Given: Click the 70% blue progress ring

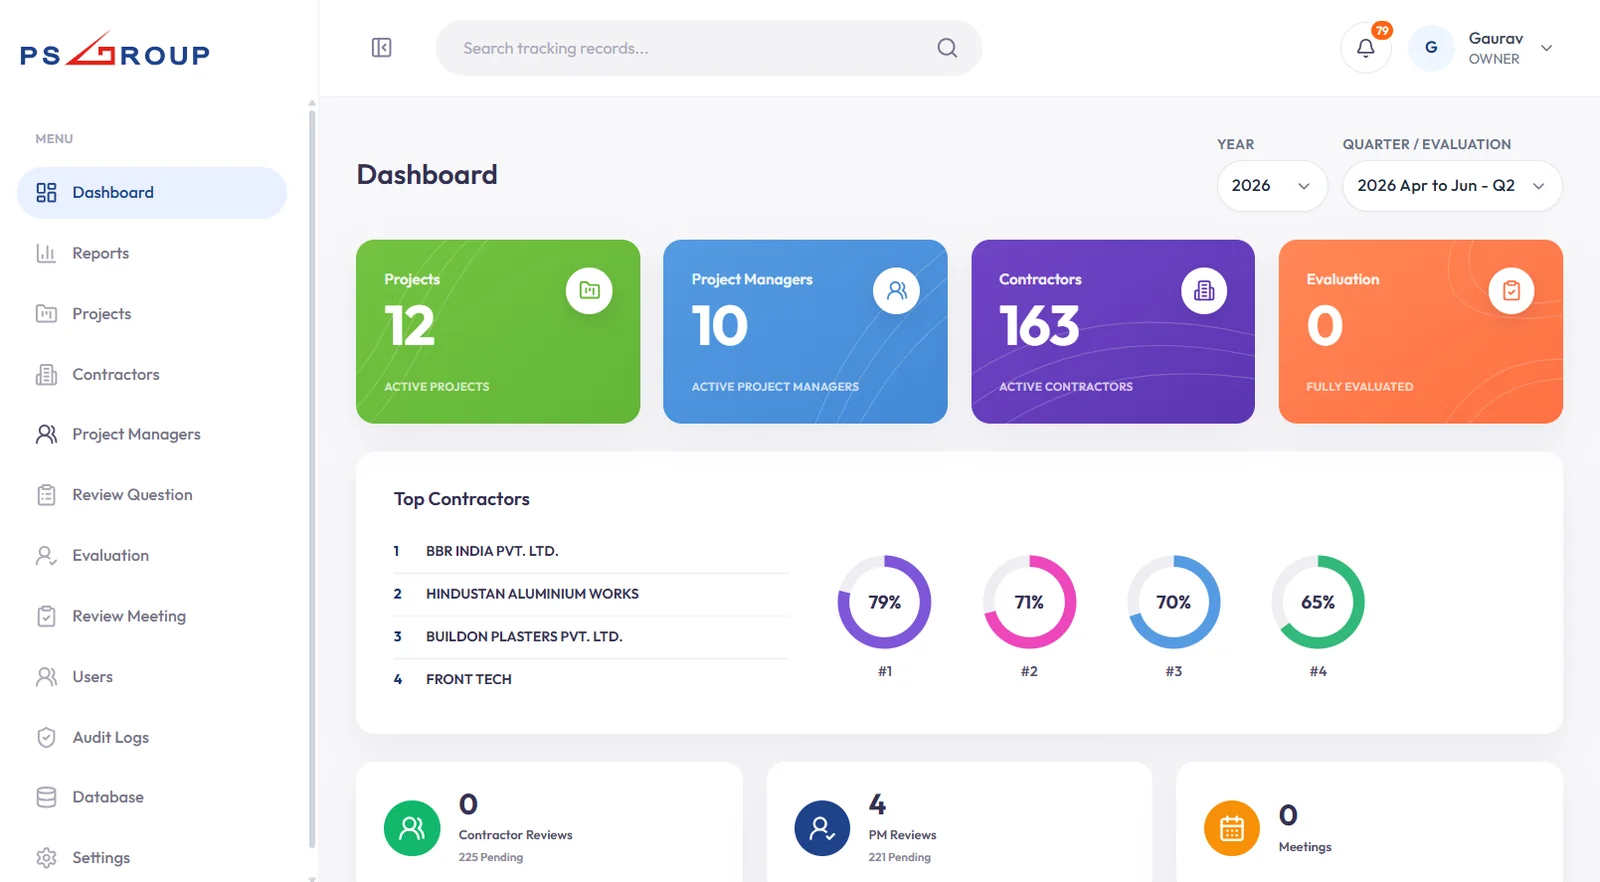Looking at the screenshot, I should 1174,602.
